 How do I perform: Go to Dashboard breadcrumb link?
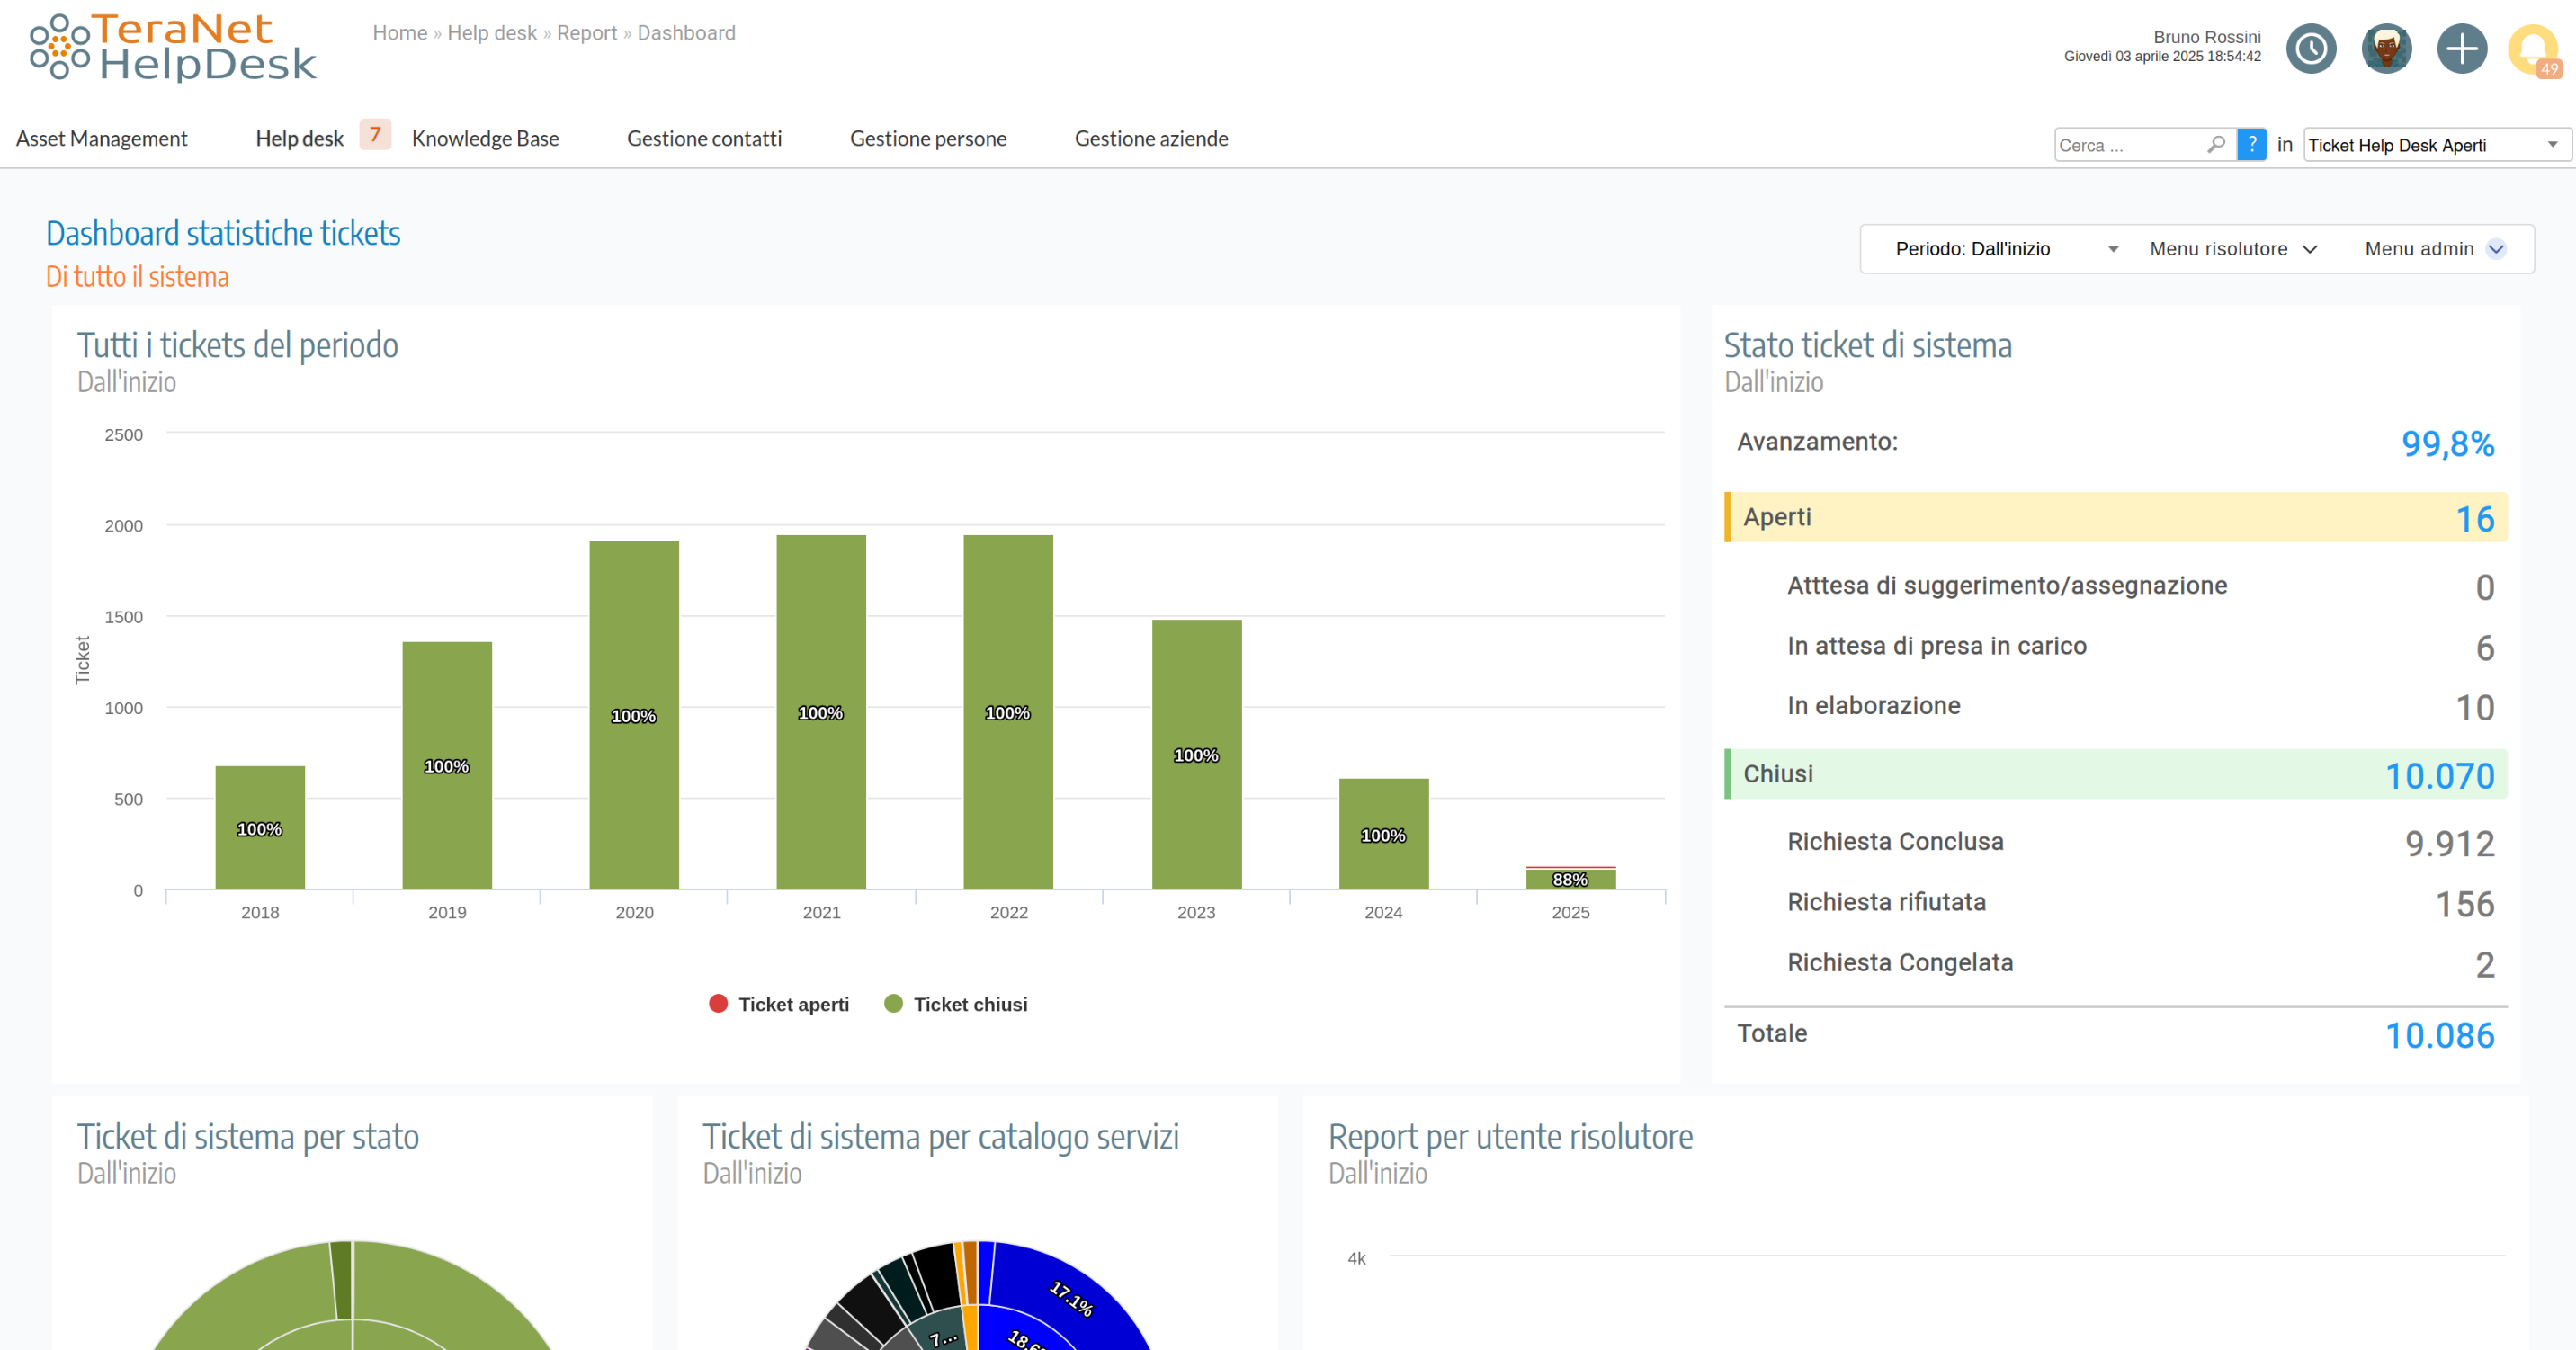pyautogui.click(x=686, y=33)
